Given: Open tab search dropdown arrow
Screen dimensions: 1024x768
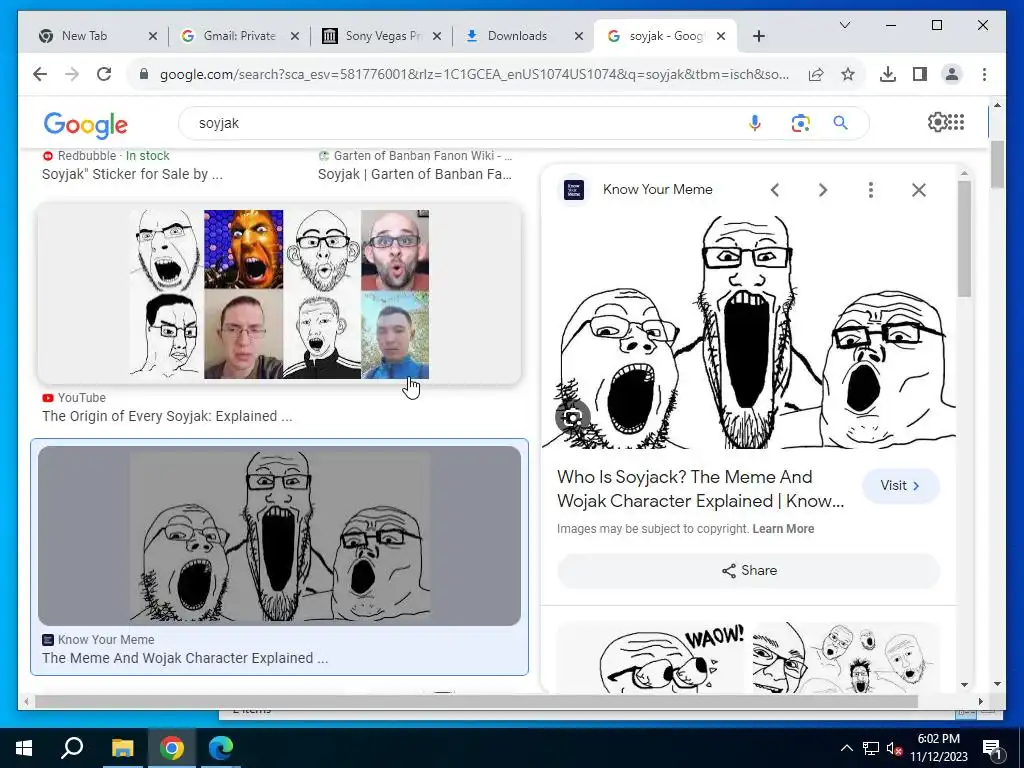Looking at the screenshot, I should (844, 25).
